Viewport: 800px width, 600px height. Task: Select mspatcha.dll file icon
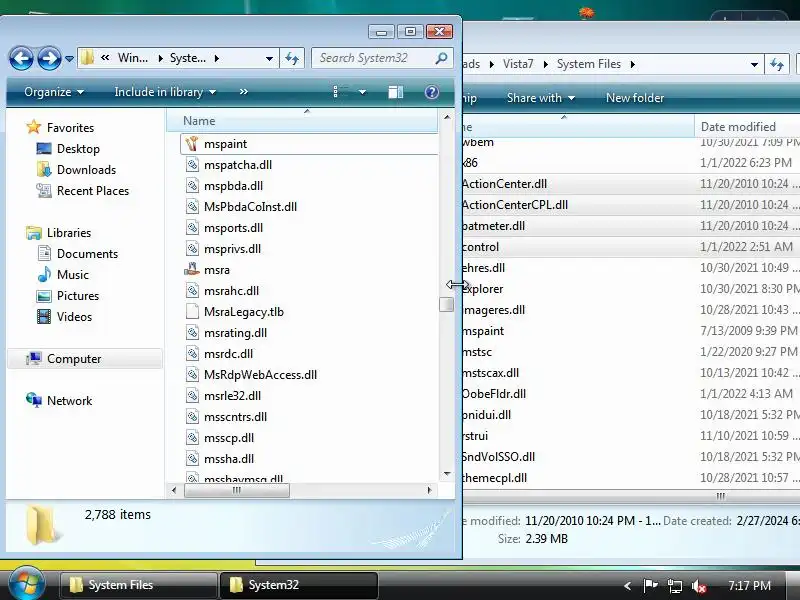click(x=192, y=165)
